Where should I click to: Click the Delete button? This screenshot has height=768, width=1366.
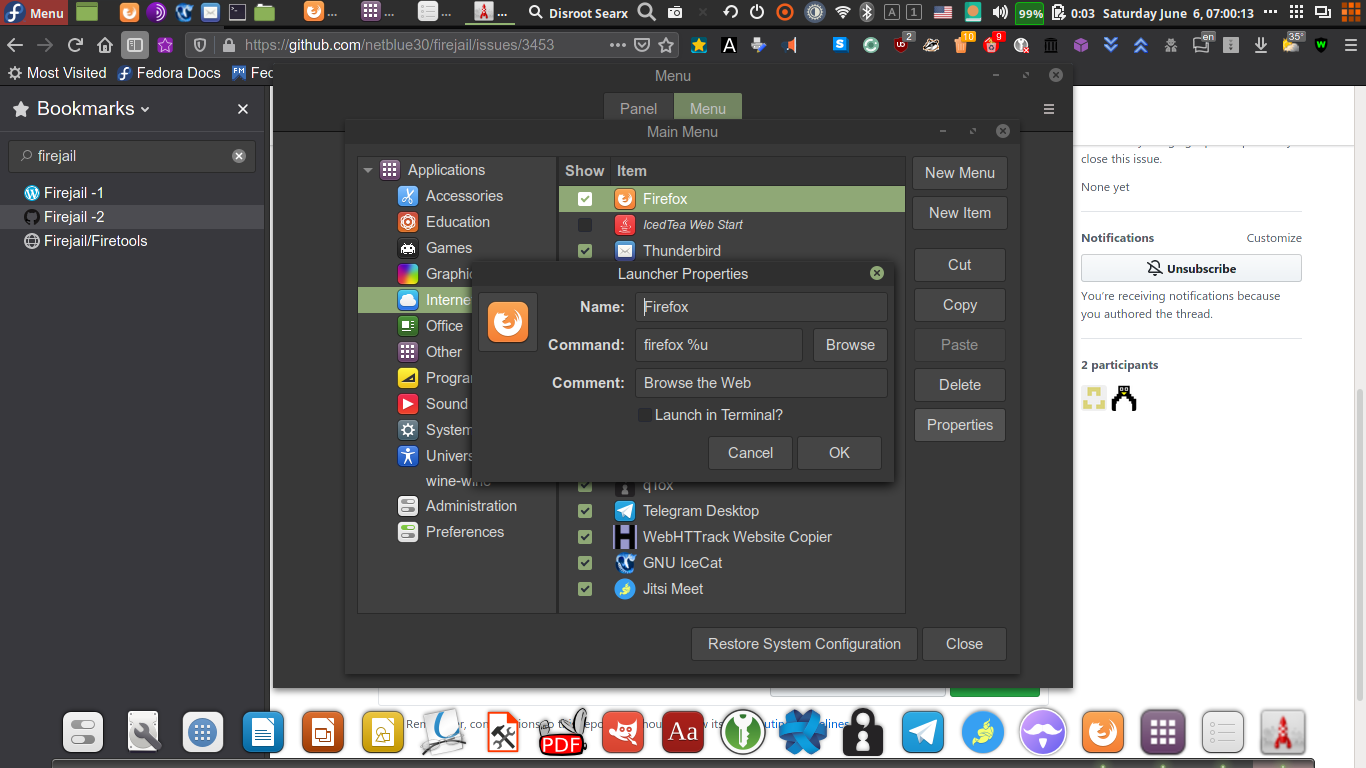pos(960,385)
